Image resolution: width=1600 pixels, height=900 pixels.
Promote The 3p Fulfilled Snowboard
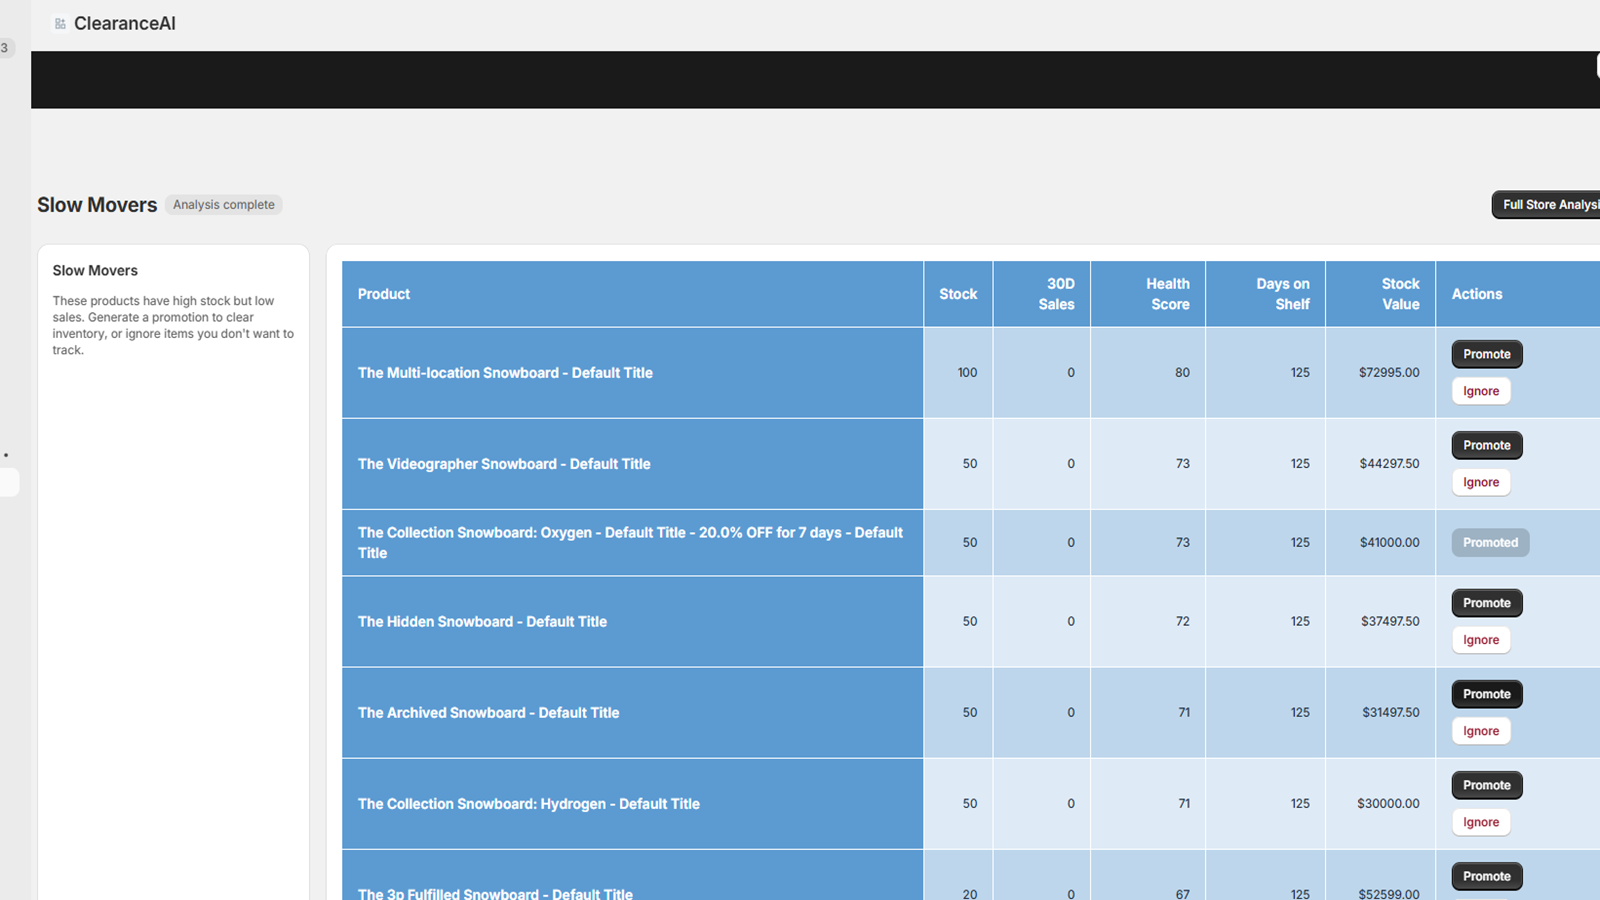1487,876
